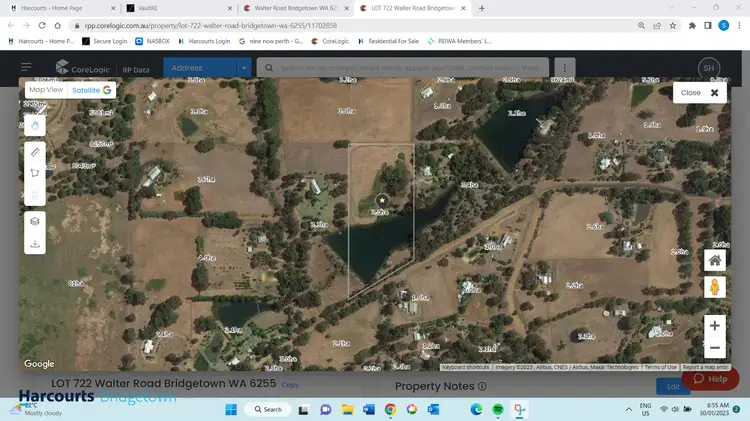Click the CoreLogic logo

point(82,67)
